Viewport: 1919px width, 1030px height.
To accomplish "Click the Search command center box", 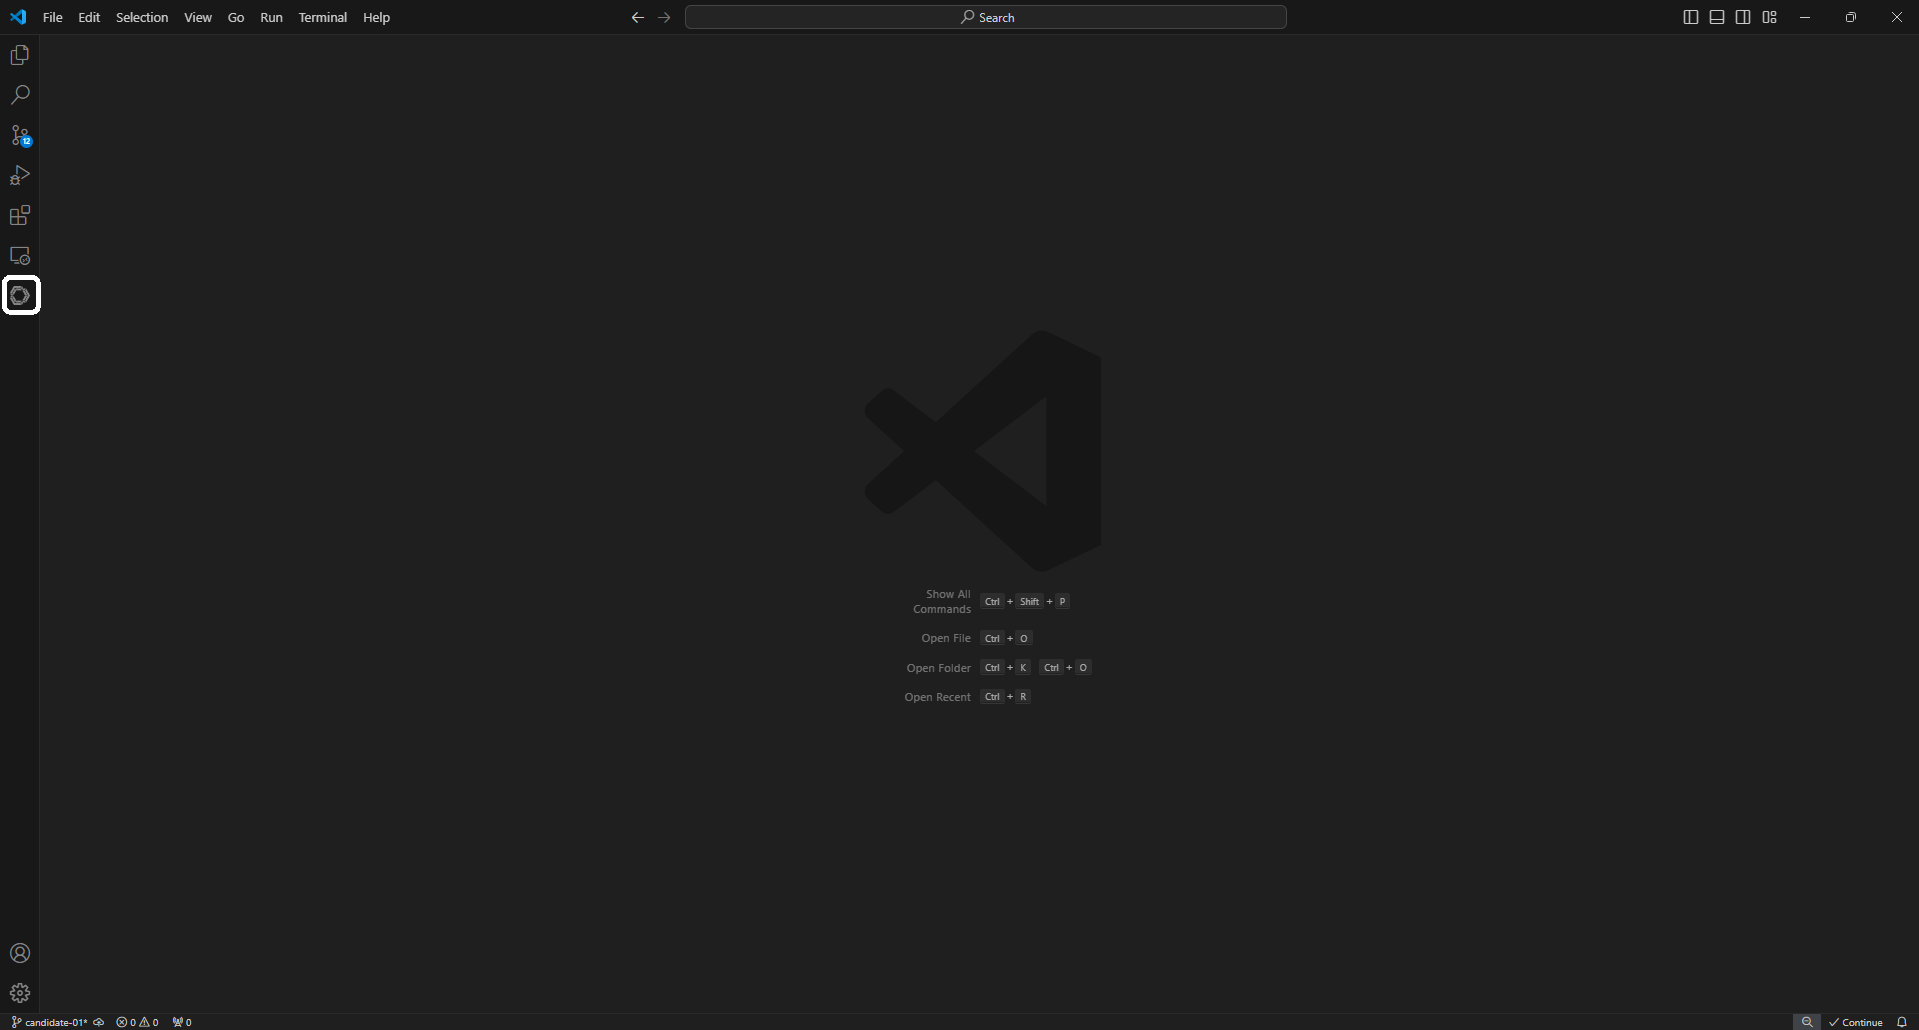I will 986,17.
